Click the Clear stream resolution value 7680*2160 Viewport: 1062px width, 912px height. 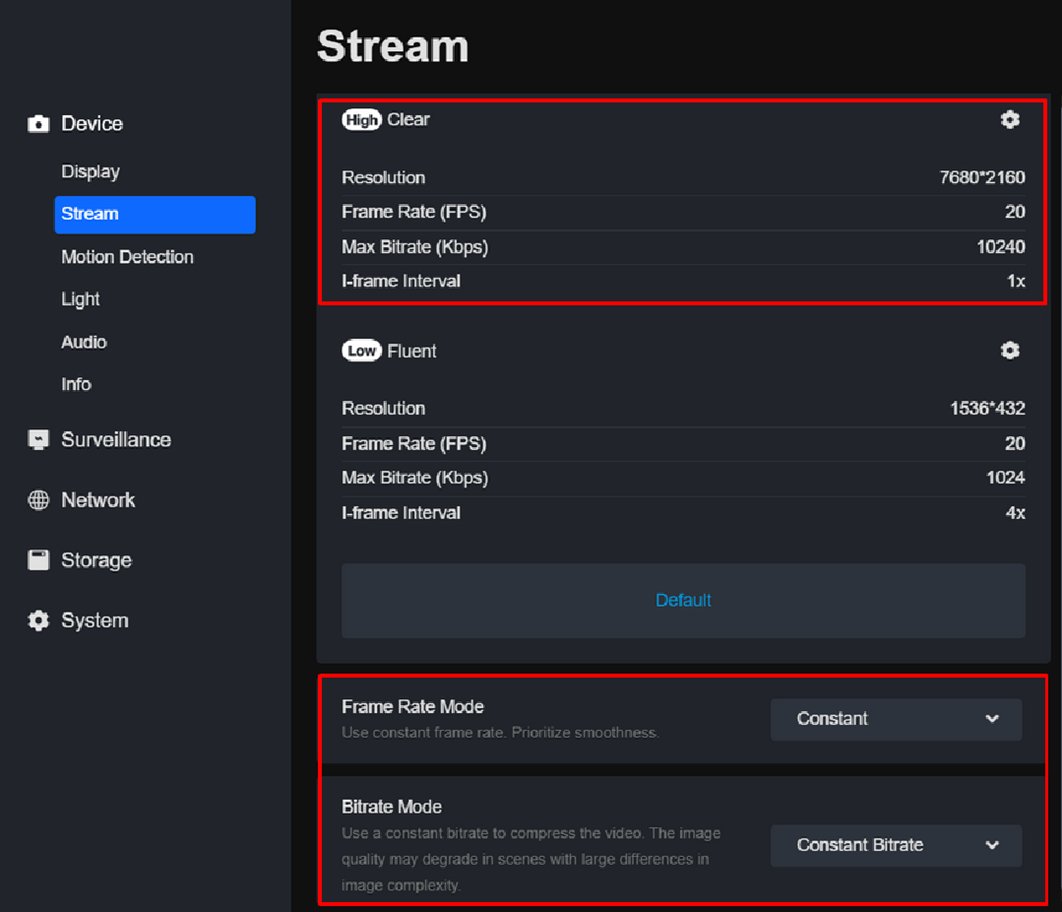(981, 177)
